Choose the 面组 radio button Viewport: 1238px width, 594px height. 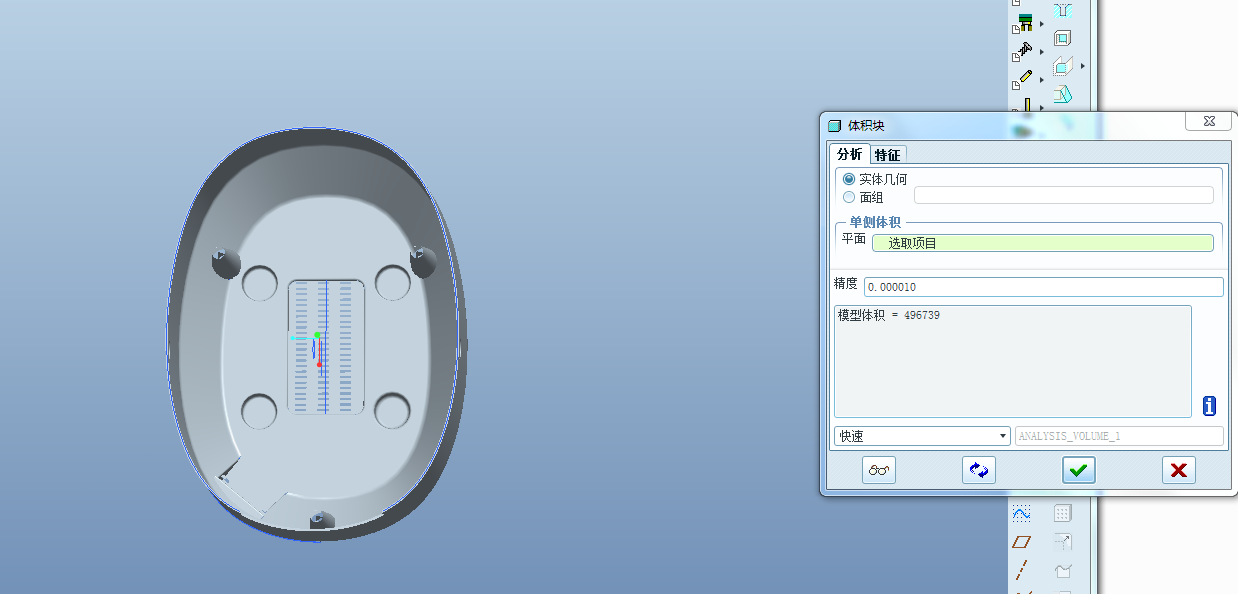(849, 197)
